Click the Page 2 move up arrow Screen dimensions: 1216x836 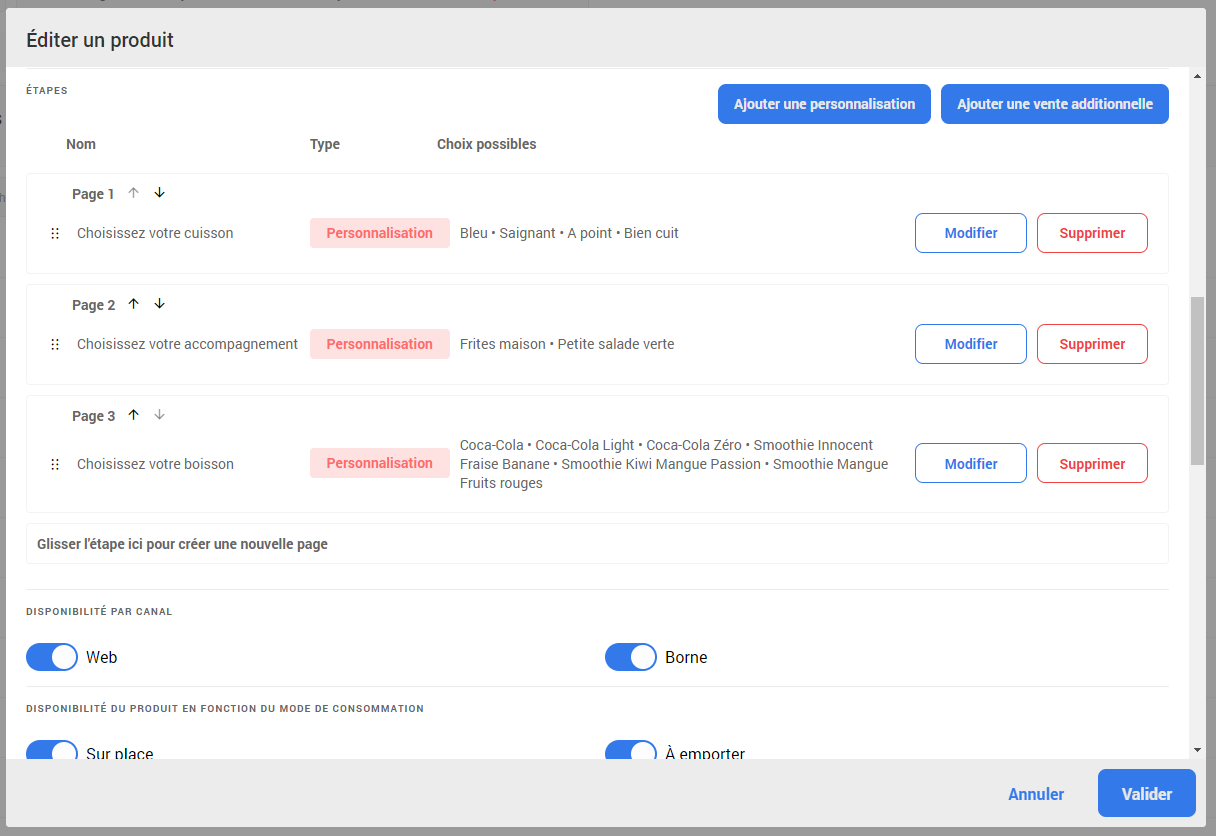coord(133,304)
